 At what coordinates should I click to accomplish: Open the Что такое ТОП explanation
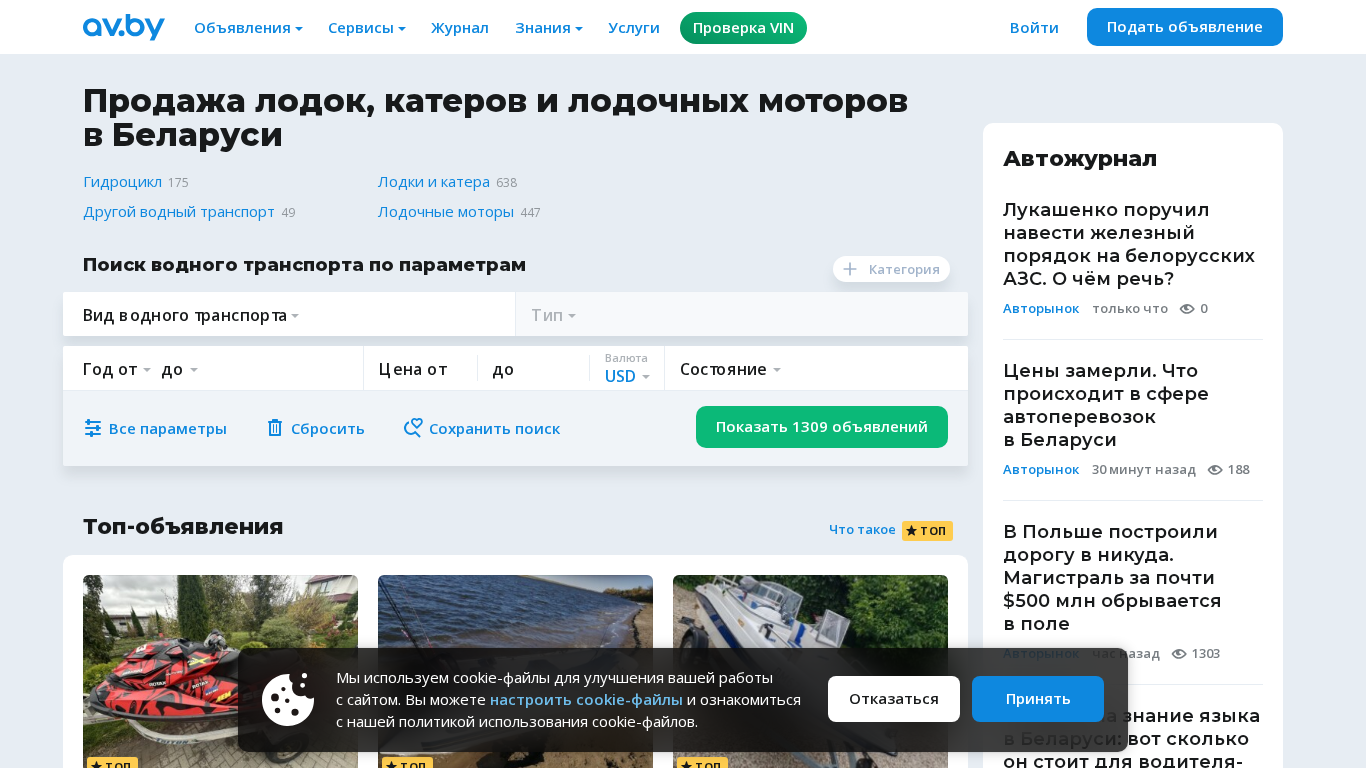862,530
